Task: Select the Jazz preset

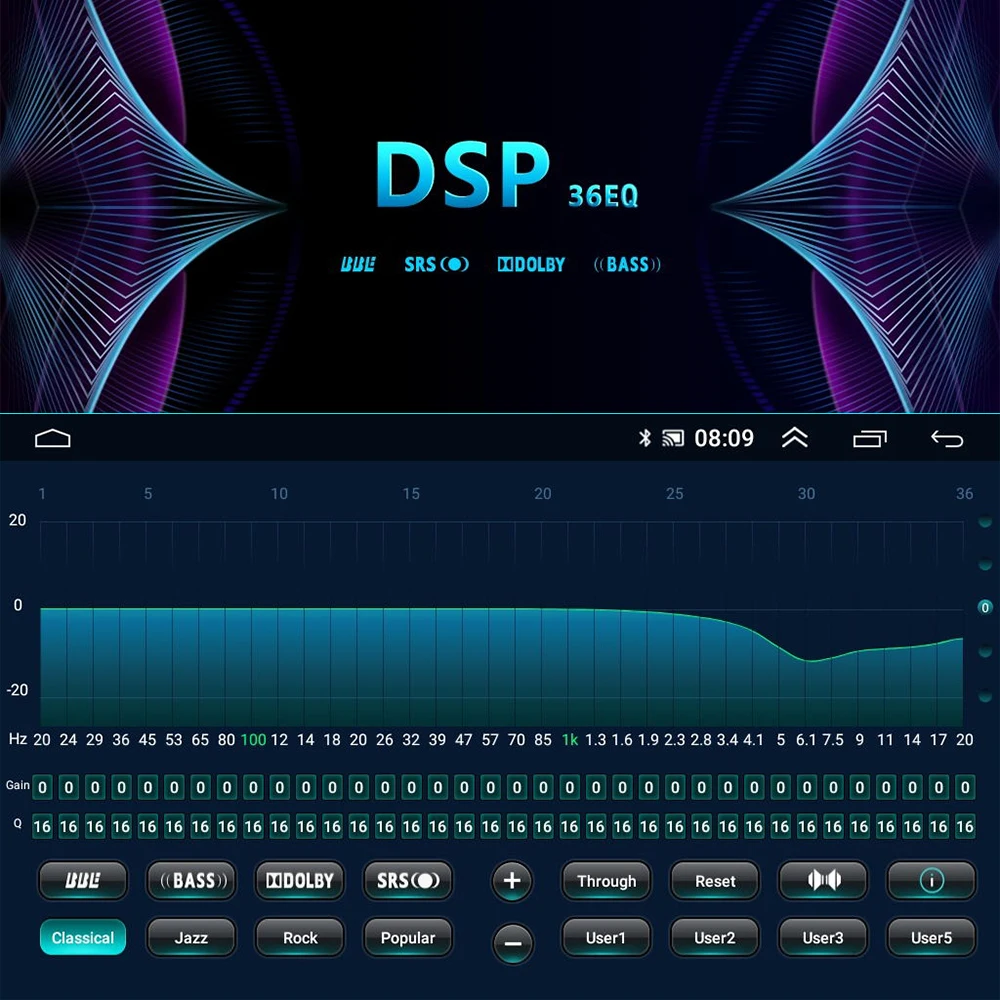Action: [x=191, y=938]
